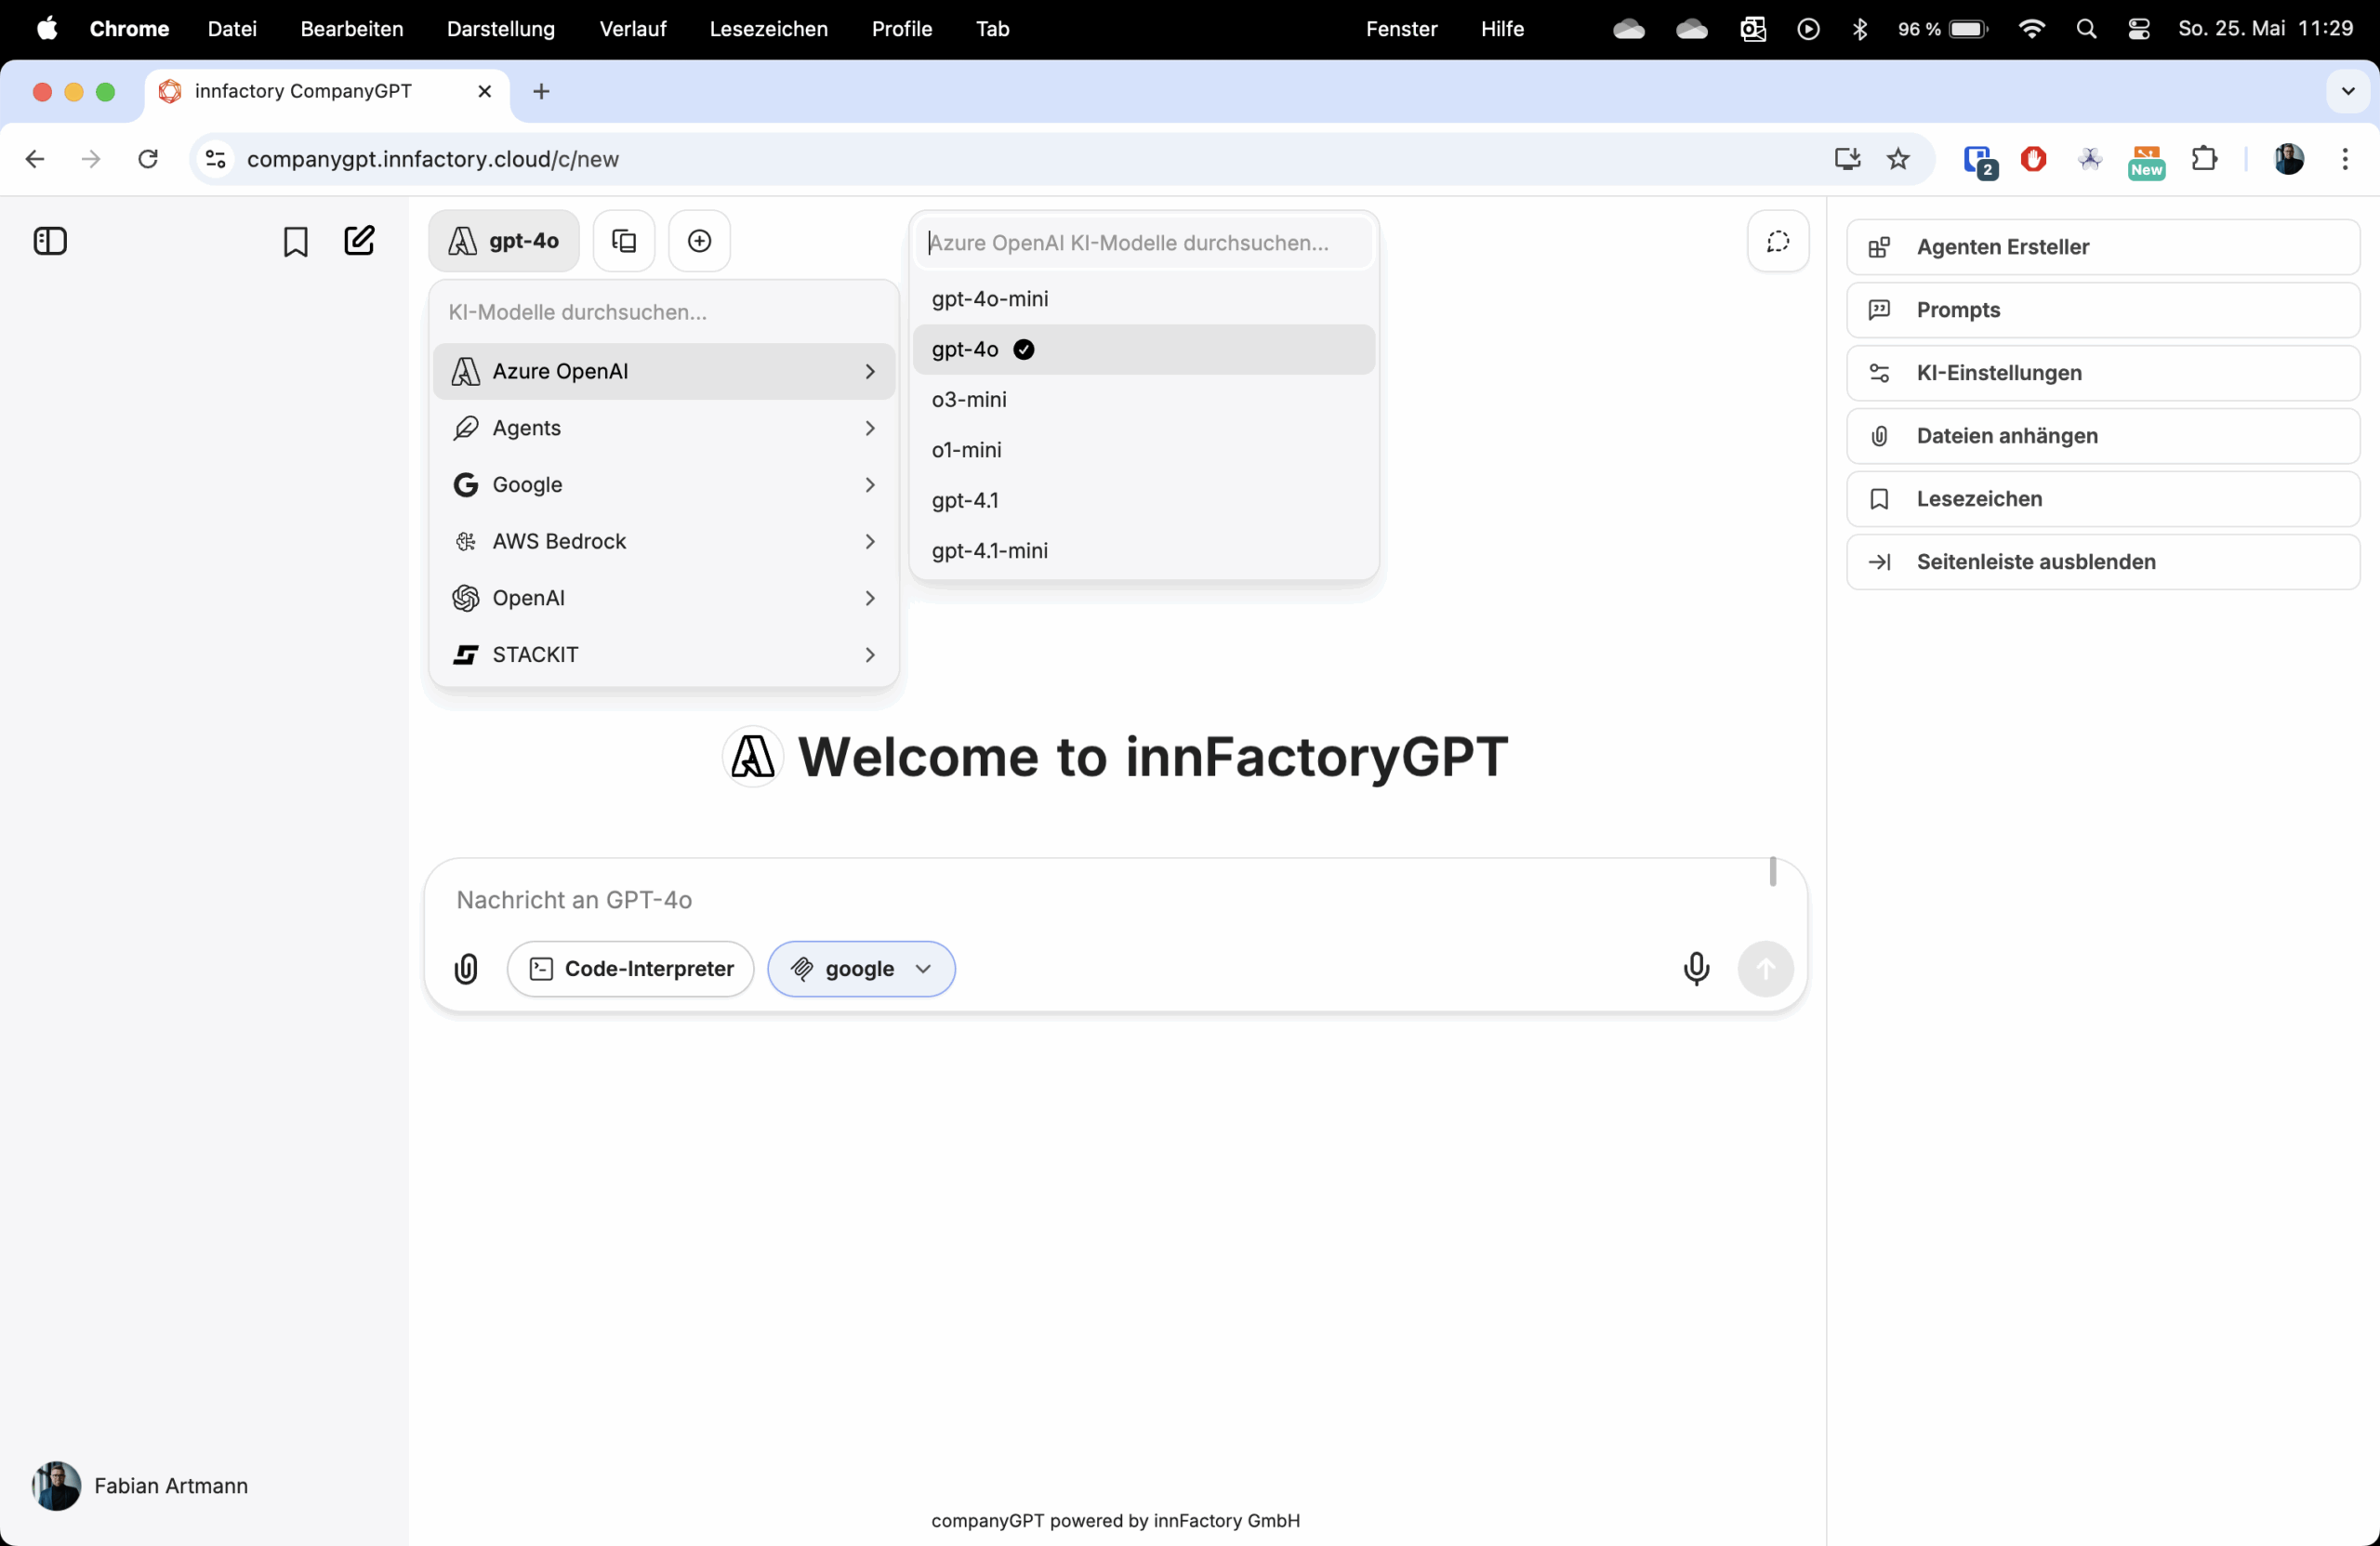Click the temporary chat dashed bubble icon

click(1778, 241)
